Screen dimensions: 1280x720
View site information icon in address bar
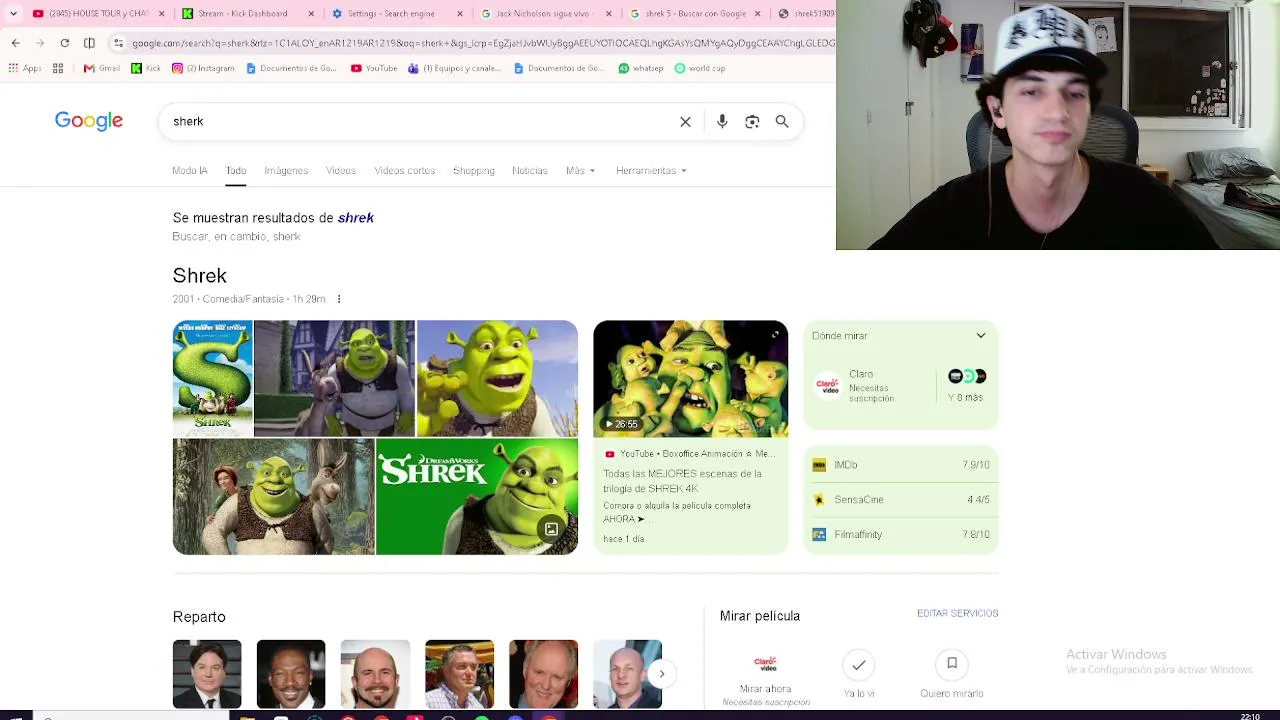point(119,43)
